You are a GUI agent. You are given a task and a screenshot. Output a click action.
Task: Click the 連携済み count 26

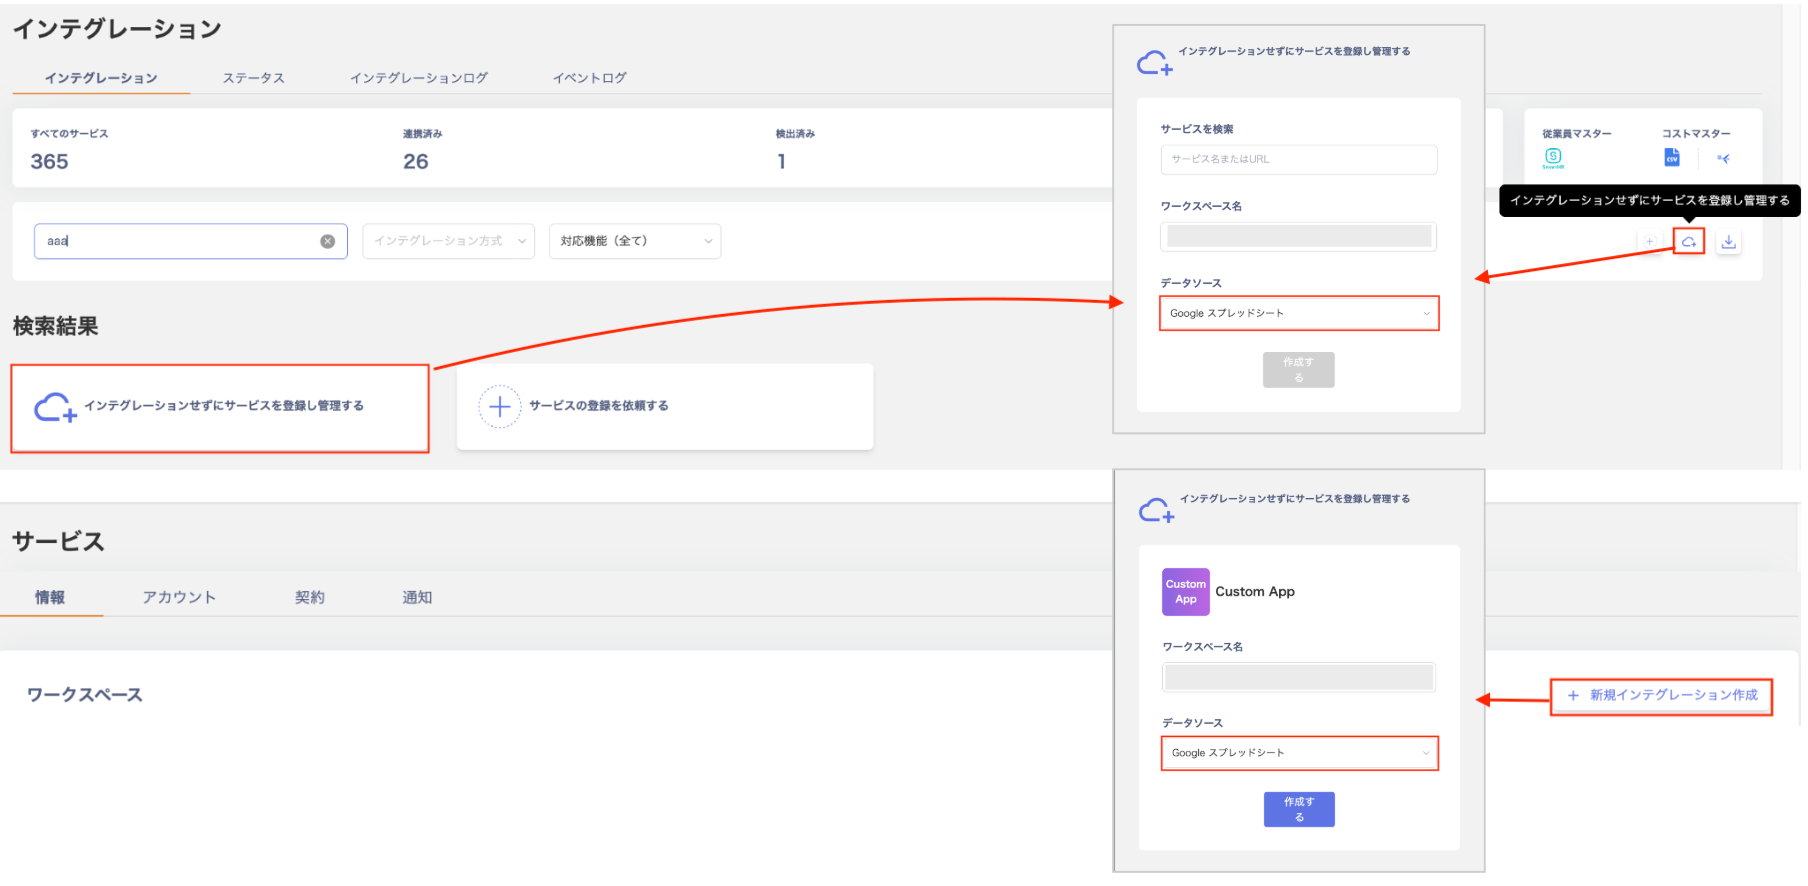click(416, 162)
